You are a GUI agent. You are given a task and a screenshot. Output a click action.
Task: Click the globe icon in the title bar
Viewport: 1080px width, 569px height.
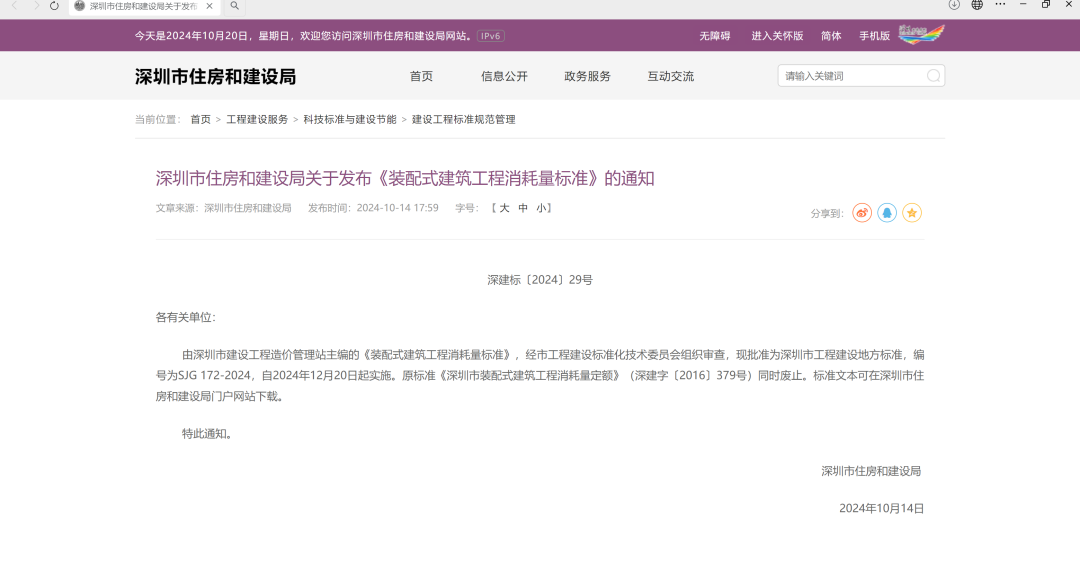[x=977, y=5]
